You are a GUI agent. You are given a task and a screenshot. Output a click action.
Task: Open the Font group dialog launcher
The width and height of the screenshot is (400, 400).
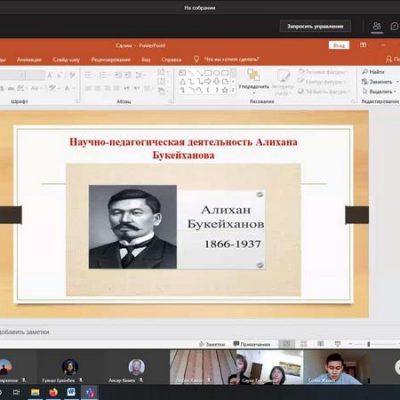pyautogui.click(x=77, y=101)
